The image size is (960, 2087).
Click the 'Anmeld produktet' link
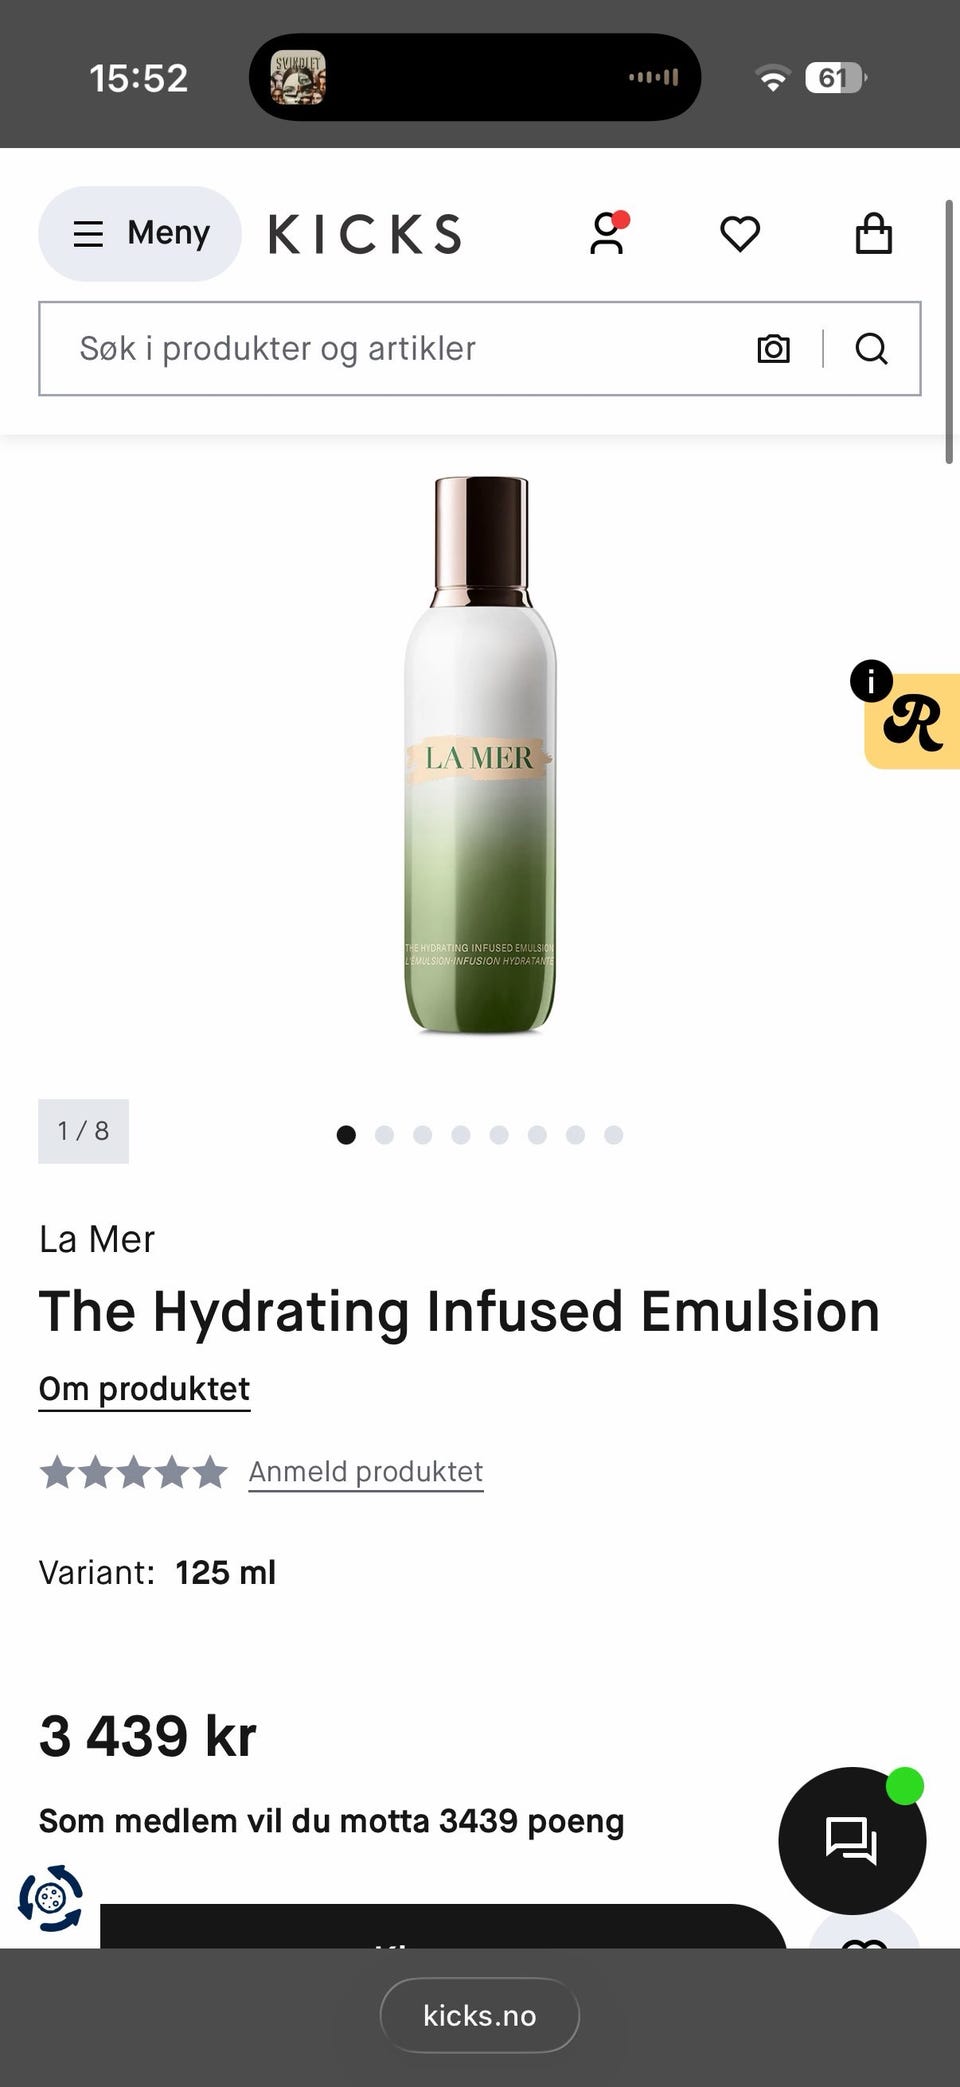tap(366, 1472)
